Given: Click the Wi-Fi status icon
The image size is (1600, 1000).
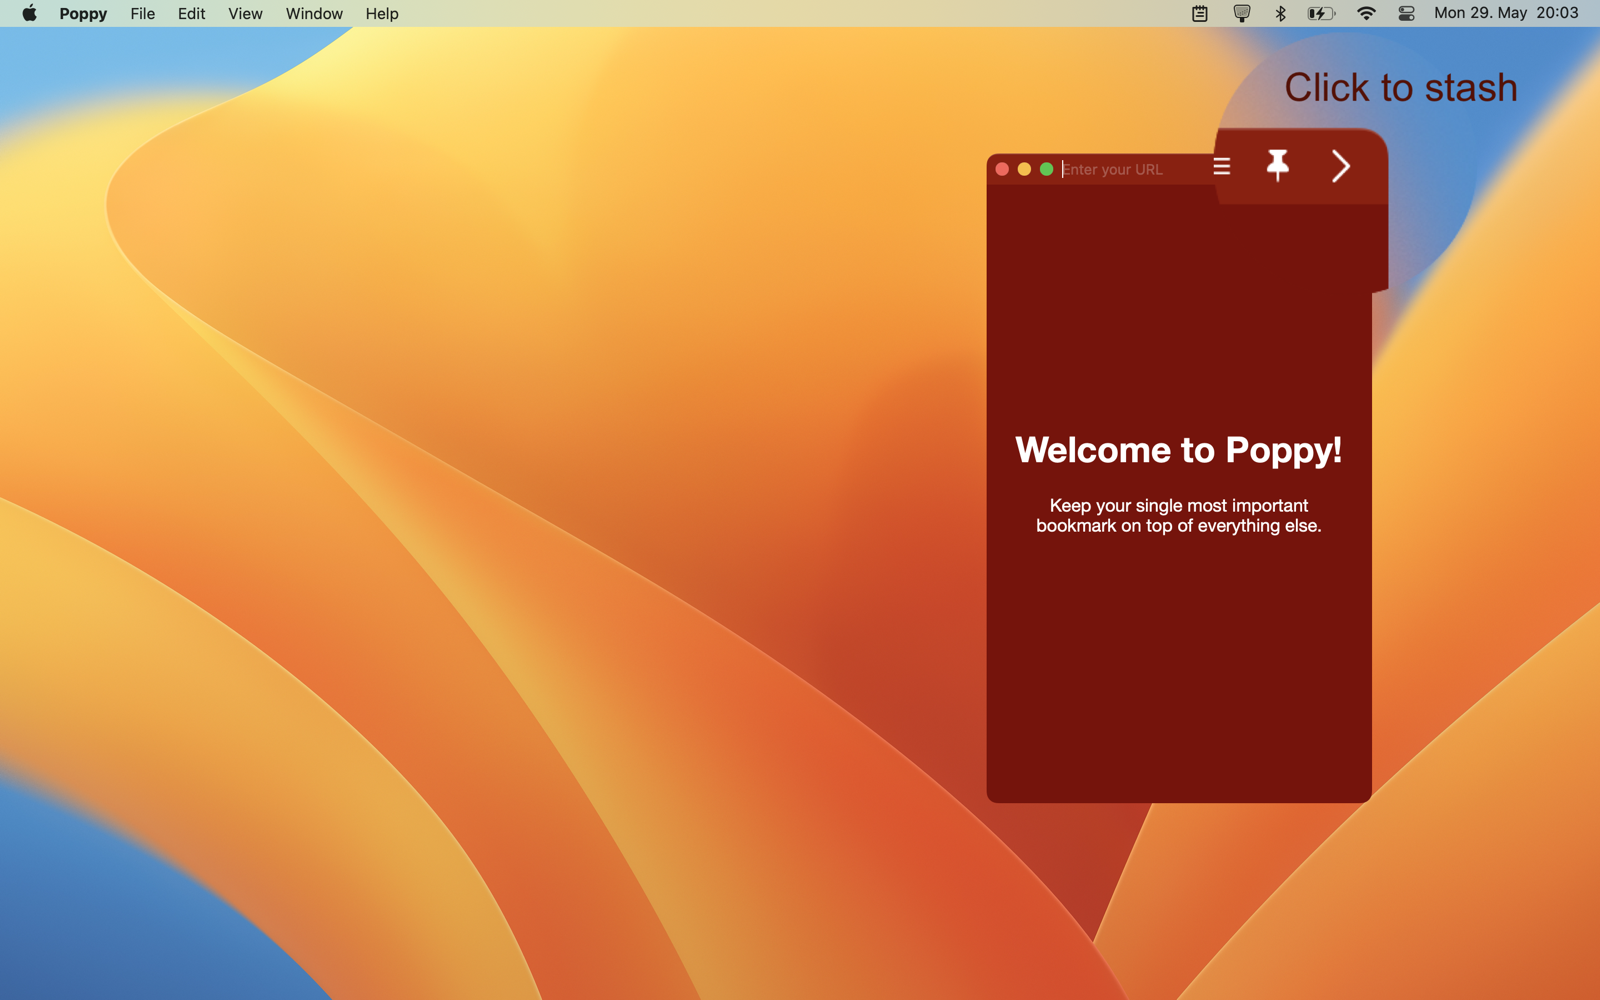Looking at the screenshot, I should 1366,13.
